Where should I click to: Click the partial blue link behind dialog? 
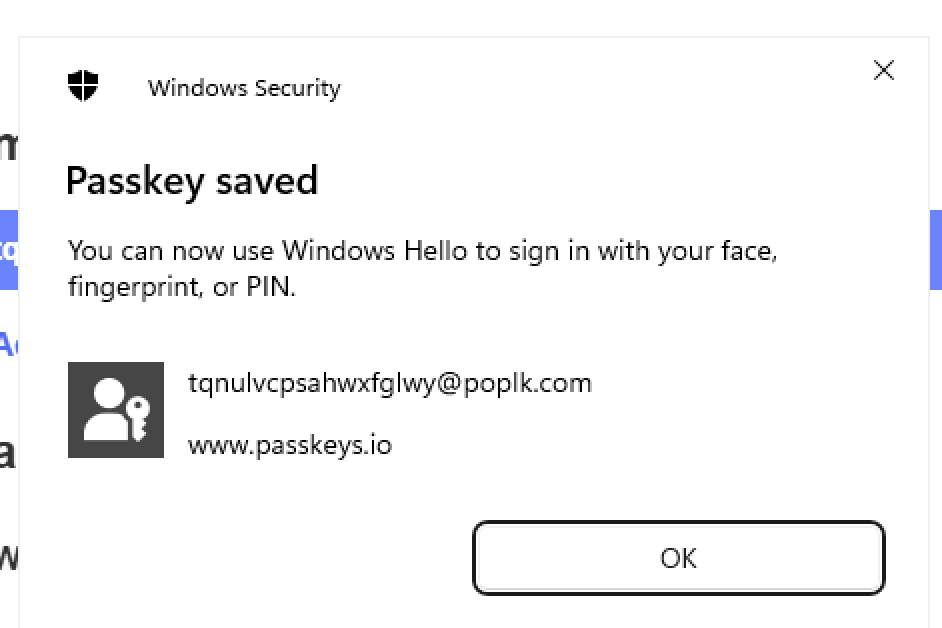click(x=9, y=344)
